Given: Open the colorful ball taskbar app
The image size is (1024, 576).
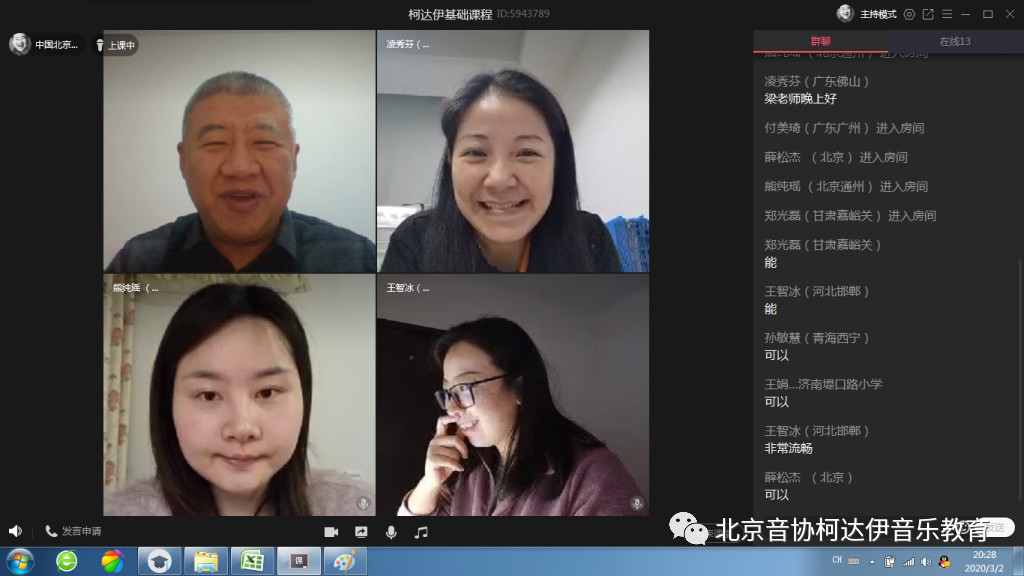Looking at the screenshot, I should click(112, 562).
